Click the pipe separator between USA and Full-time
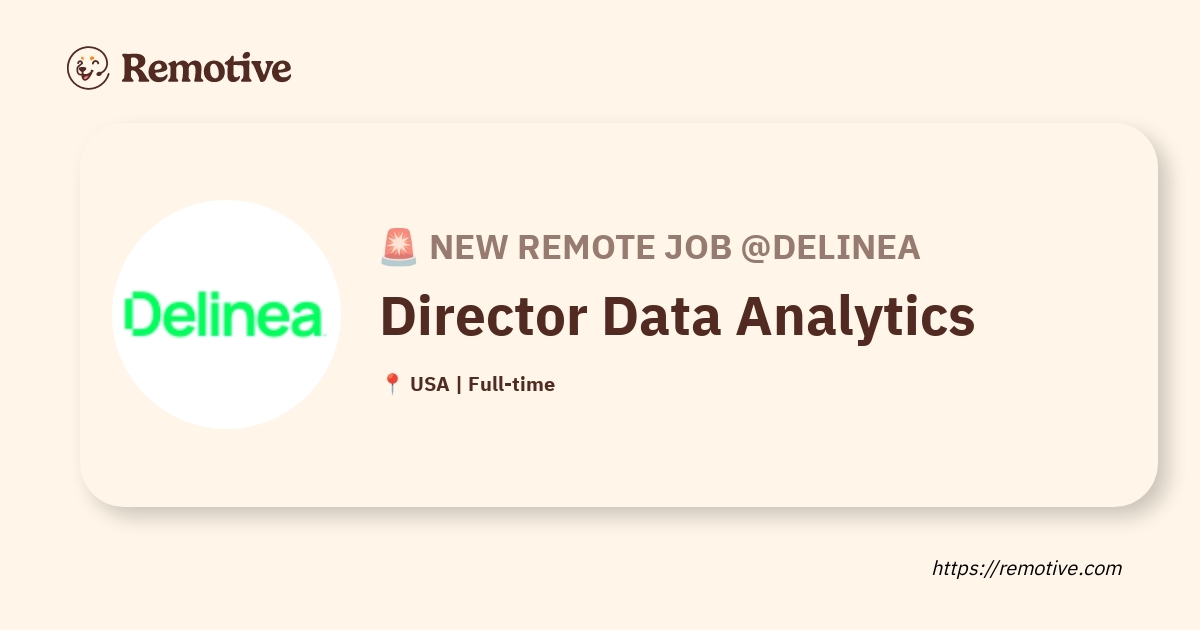 pos(459,384)
